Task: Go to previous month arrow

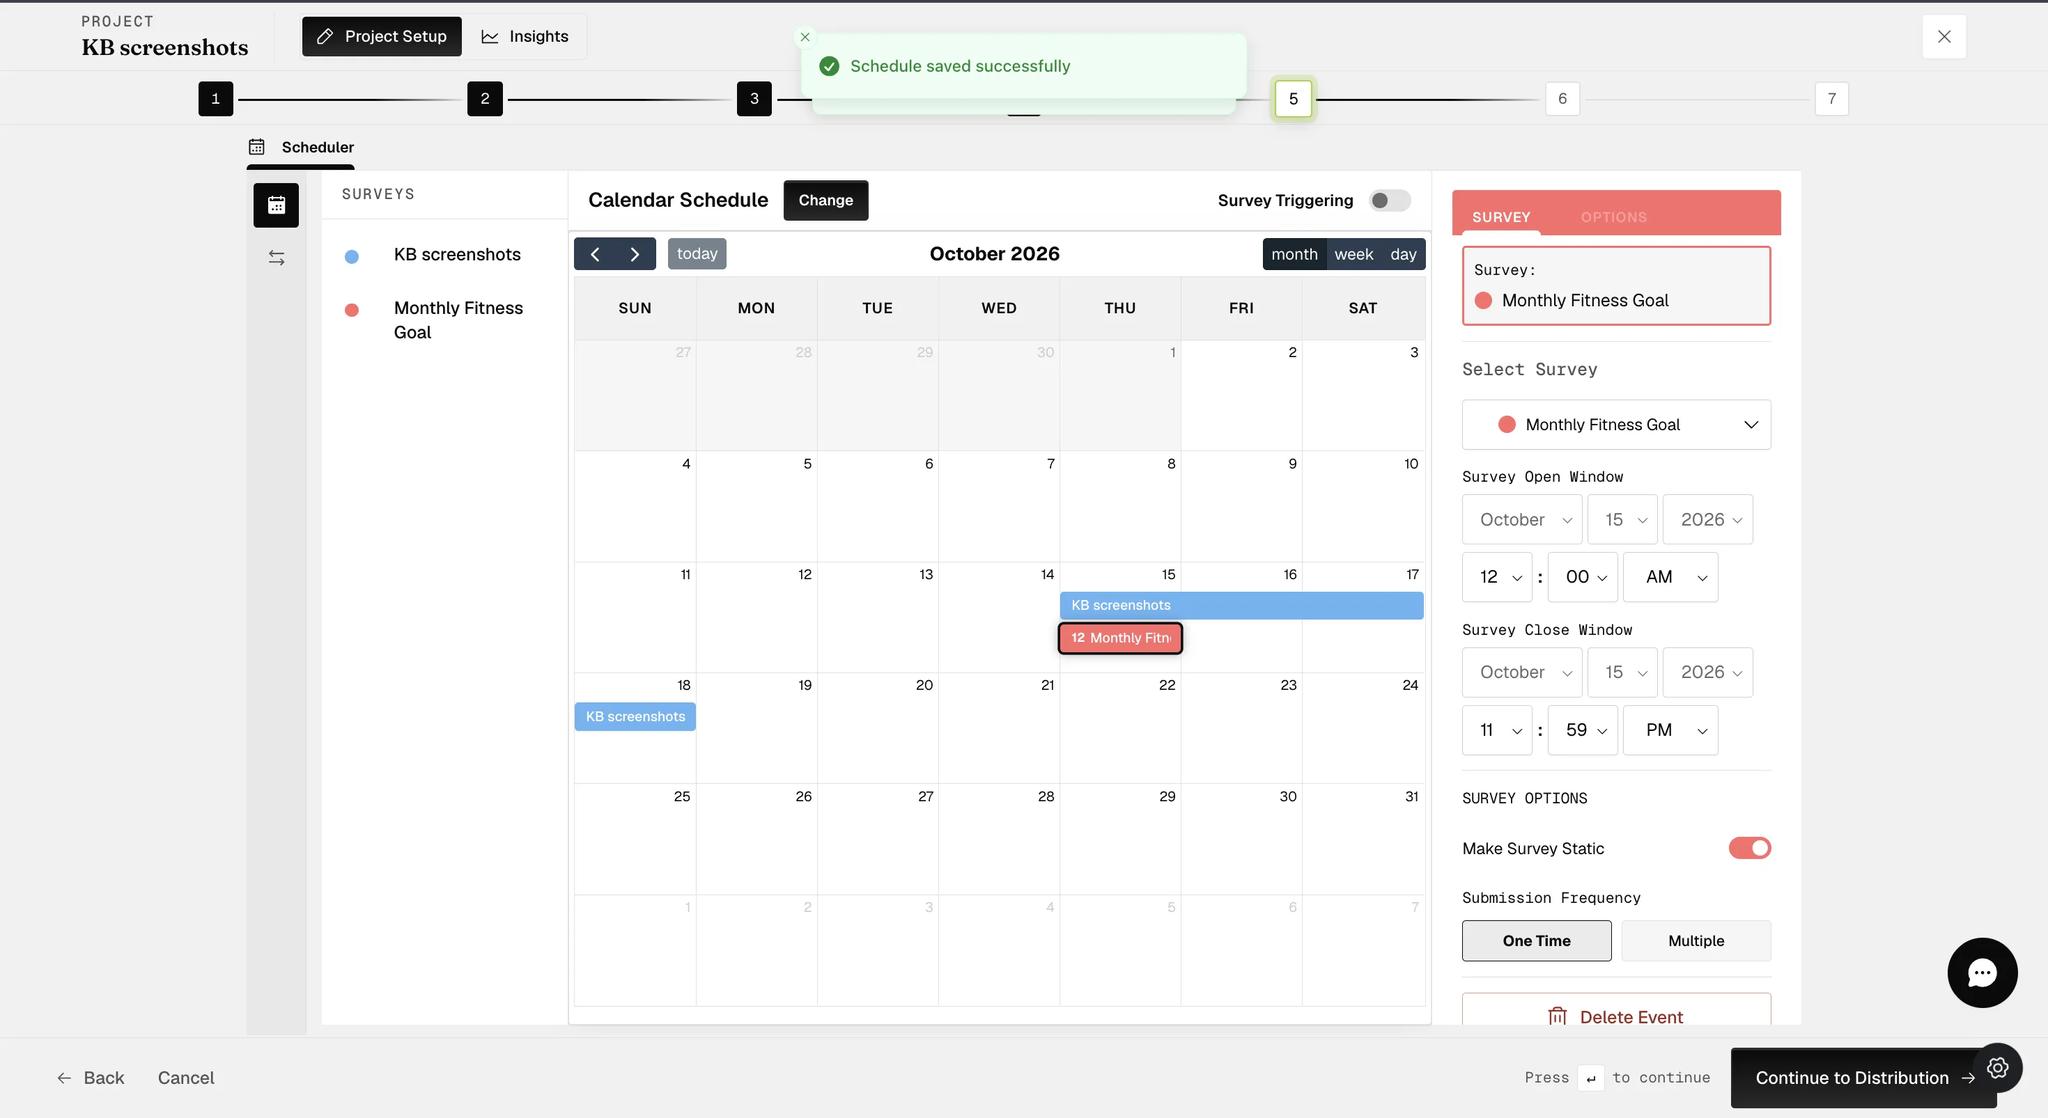Action: (595, 254)
